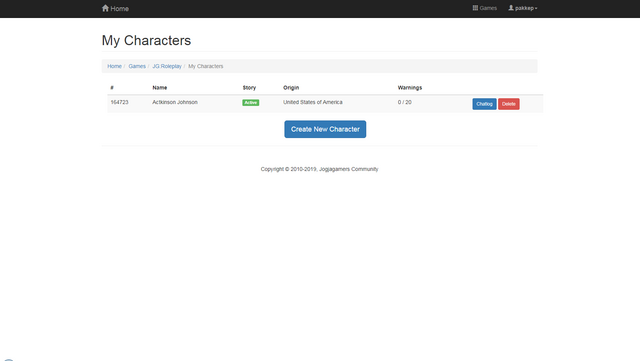View Chatlog for Actkinson Johnson
This screenshot has height=361, width=640.
tap(484, 104)
